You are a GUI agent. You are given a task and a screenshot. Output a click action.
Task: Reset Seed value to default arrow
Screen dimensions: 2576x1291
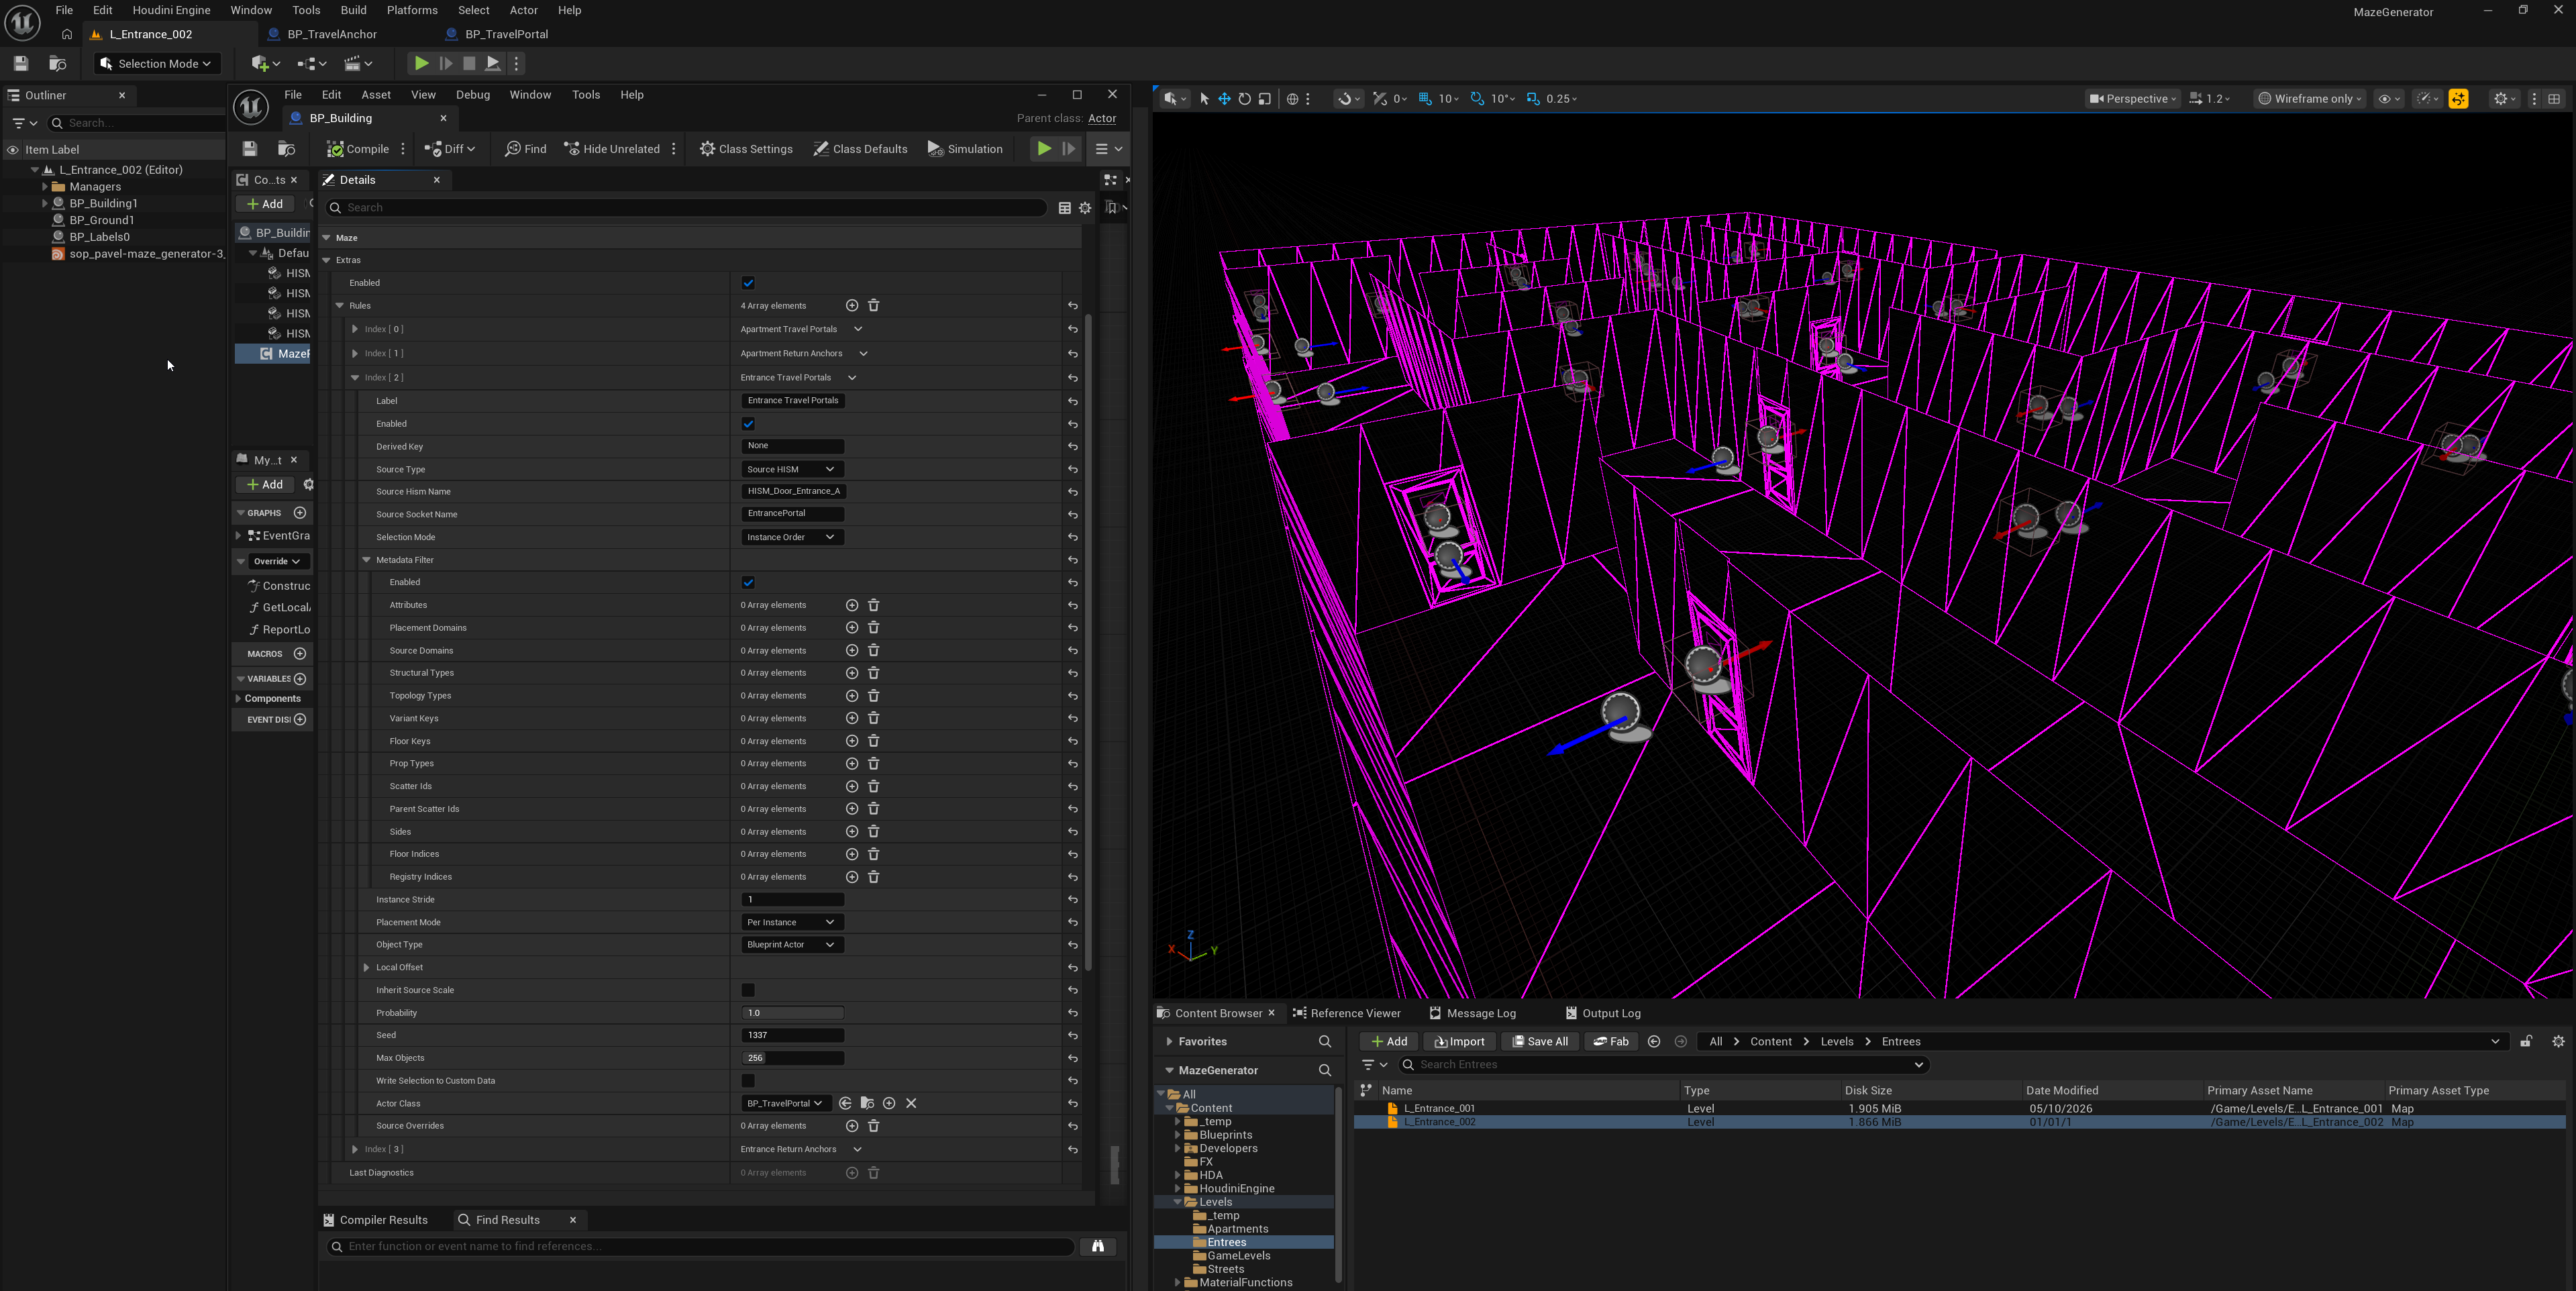(1073, 1036)
